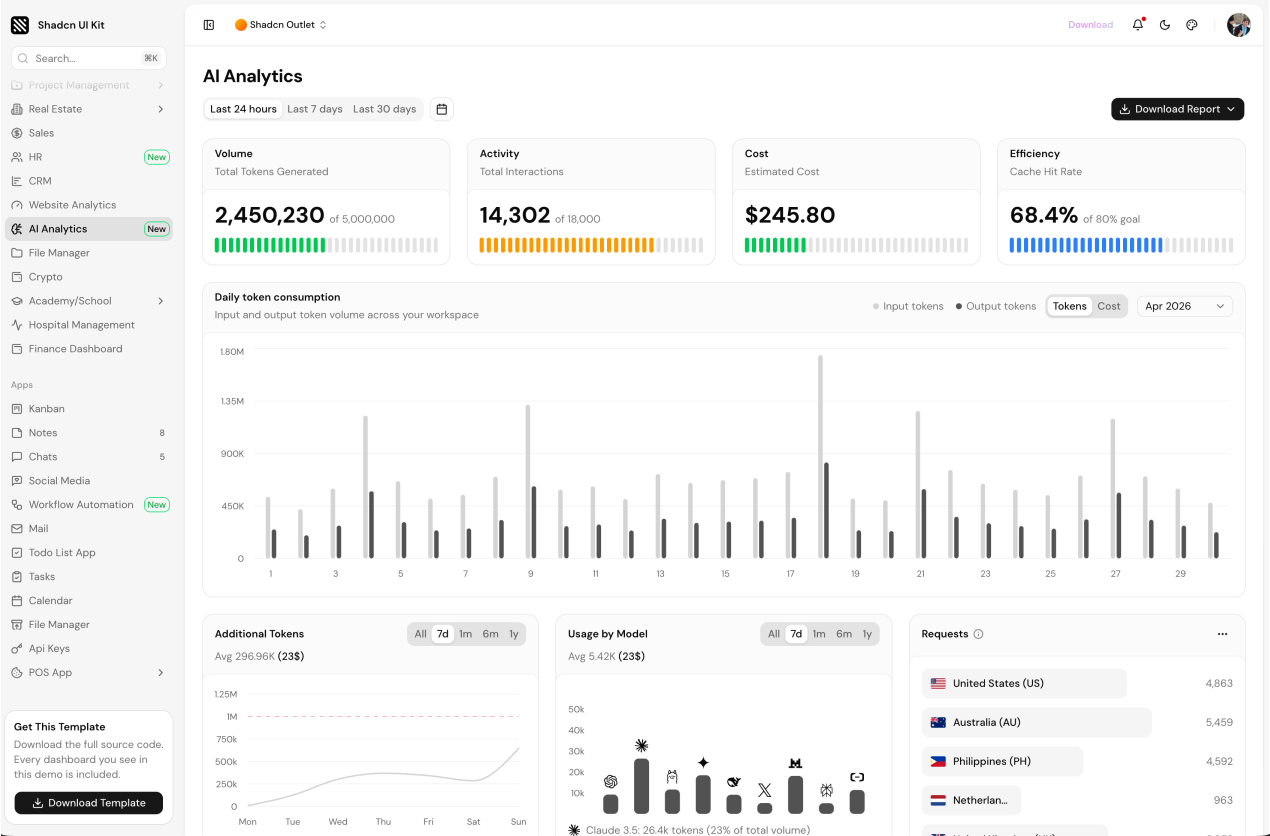Open Todo List App sidebar item
1270x836 pixels.
click(89, 553)
